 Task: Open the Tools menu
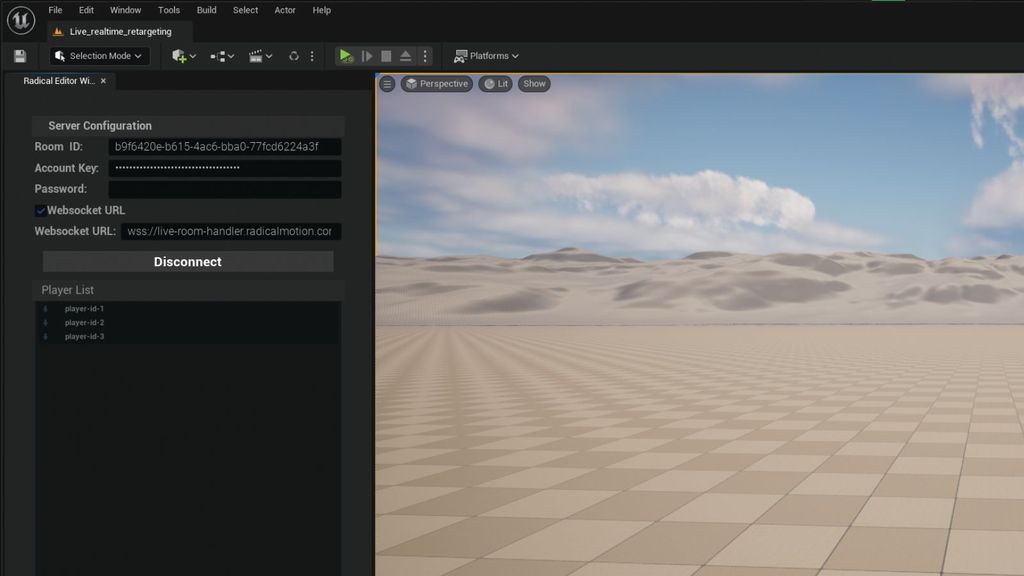point(168,10)
